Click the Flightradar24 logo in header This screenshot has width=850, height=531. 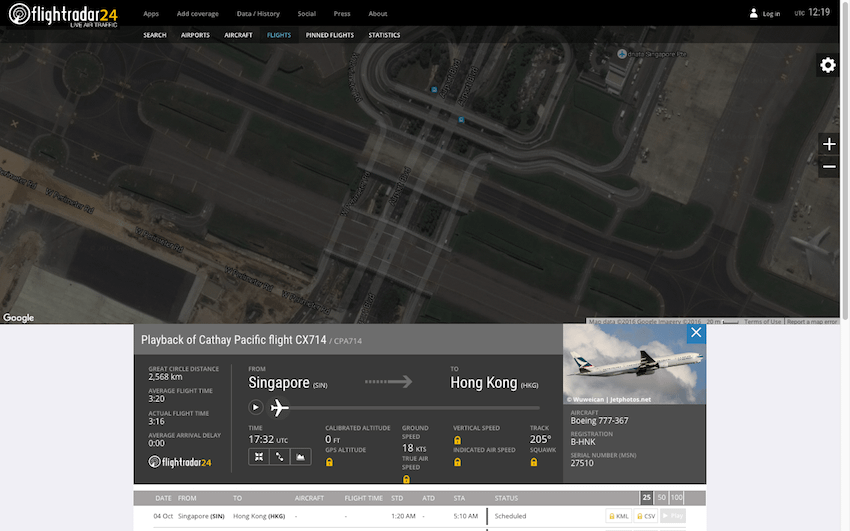[63, 15]
